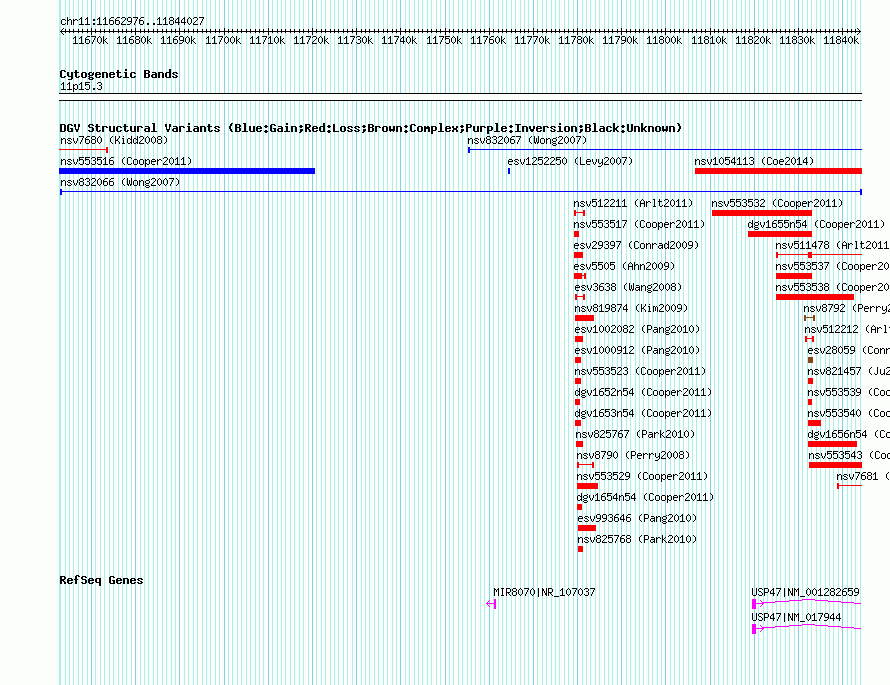
Task: Select the nsv512212 variant label
Action: point(847,329)
